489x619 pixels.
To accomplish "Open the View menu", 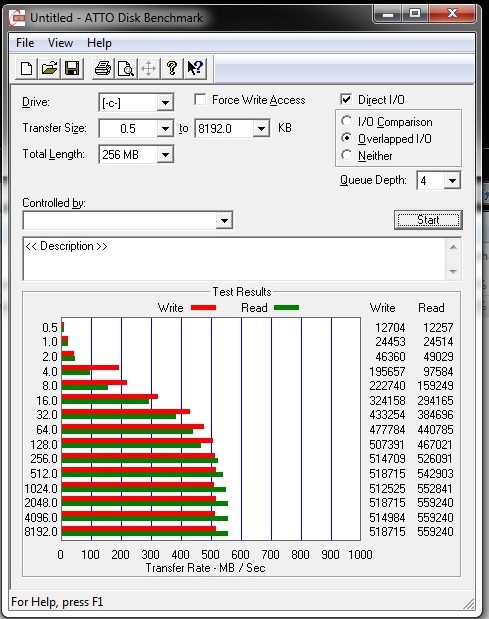I will point(60,43).
